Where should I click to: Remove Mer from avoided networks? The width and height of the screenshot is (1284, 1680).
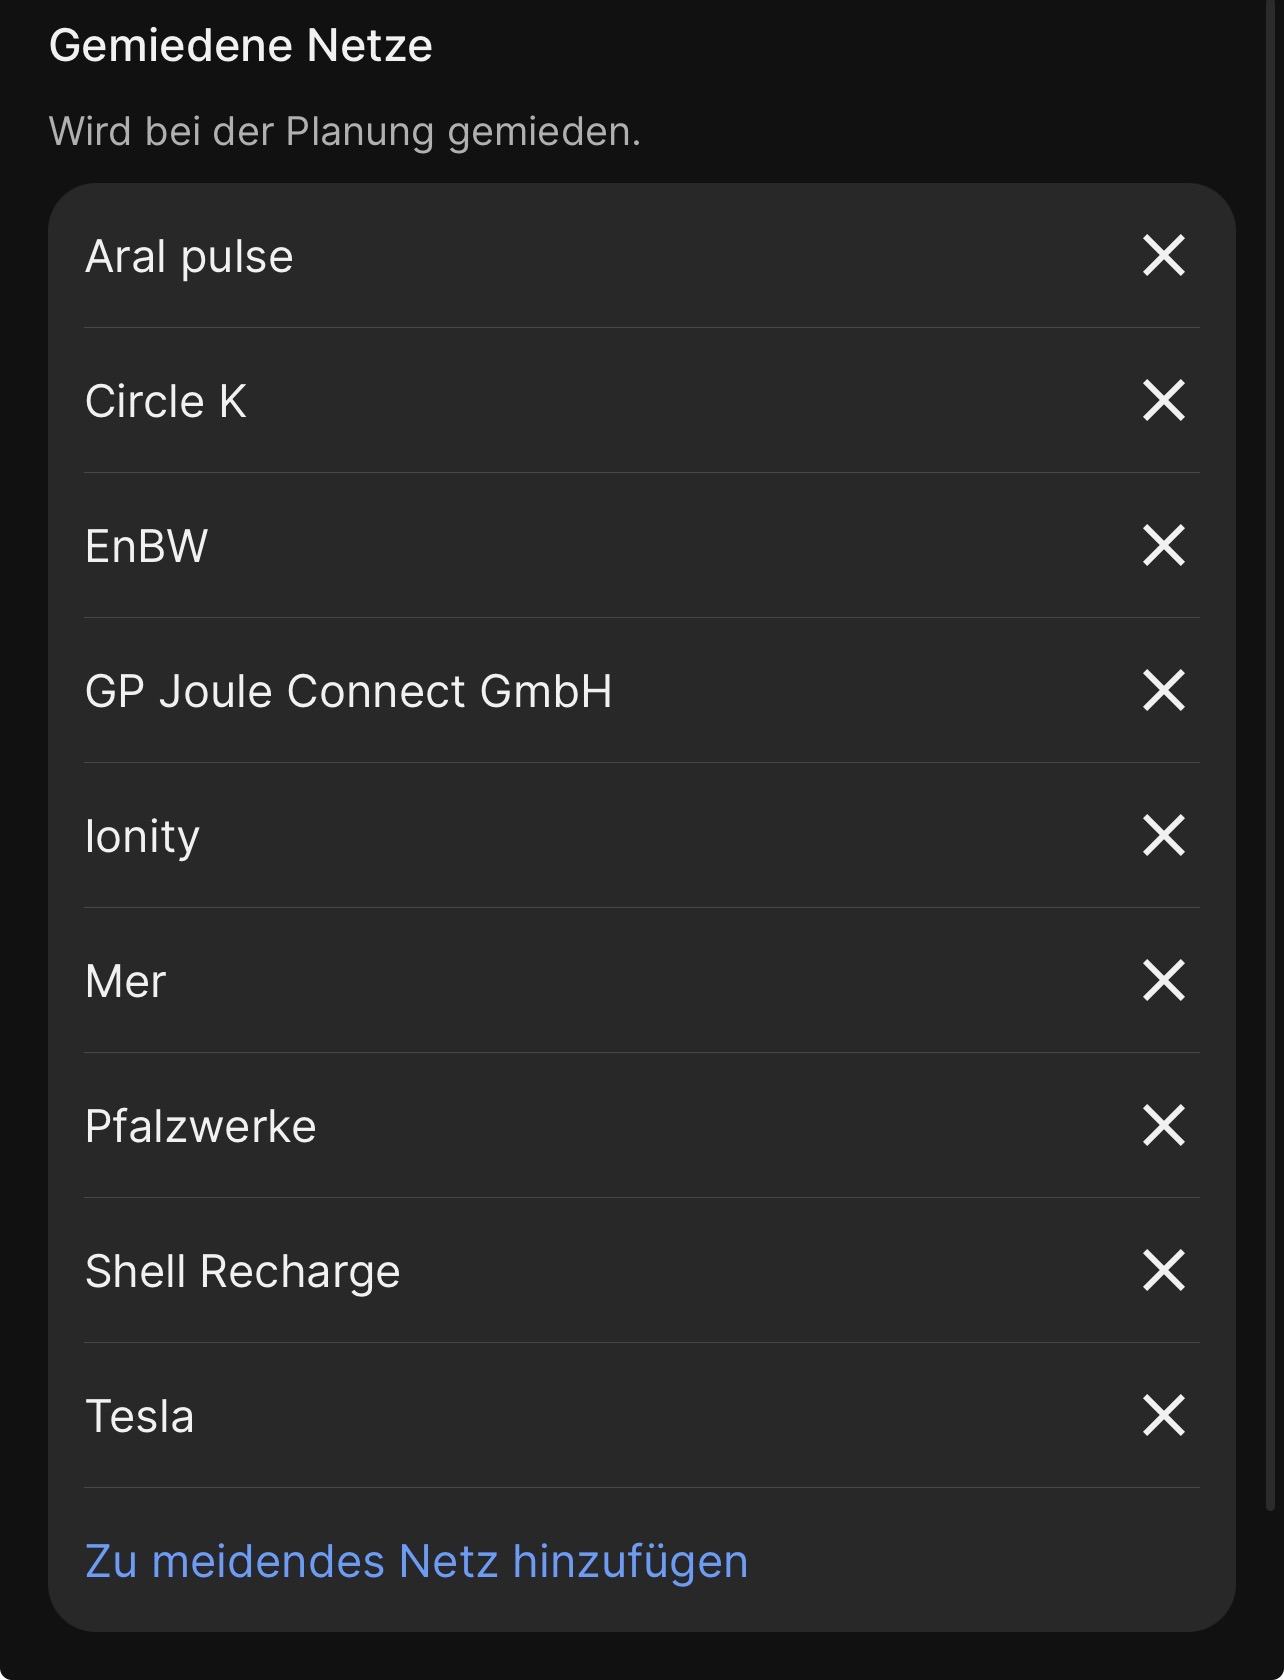1163,981
